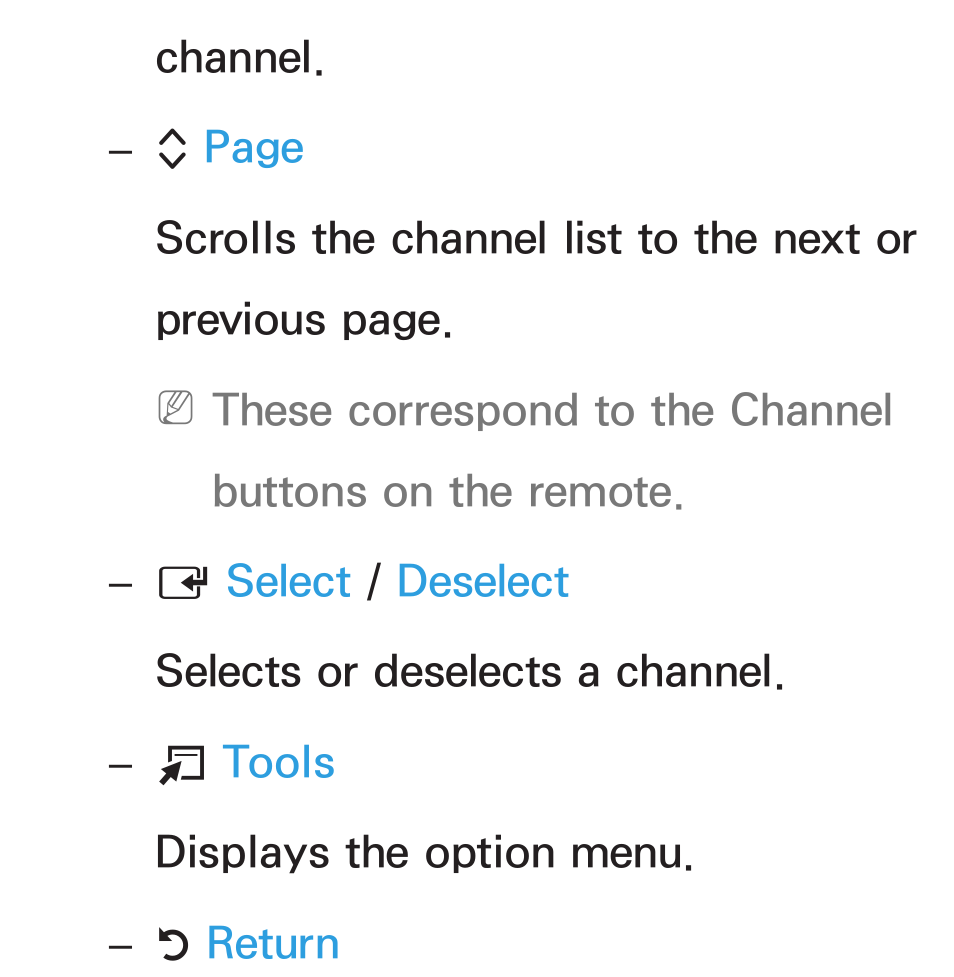954x977 pixels.
Task: Click 'Selects or deselects a channel.' text
Action: (470, 672)
